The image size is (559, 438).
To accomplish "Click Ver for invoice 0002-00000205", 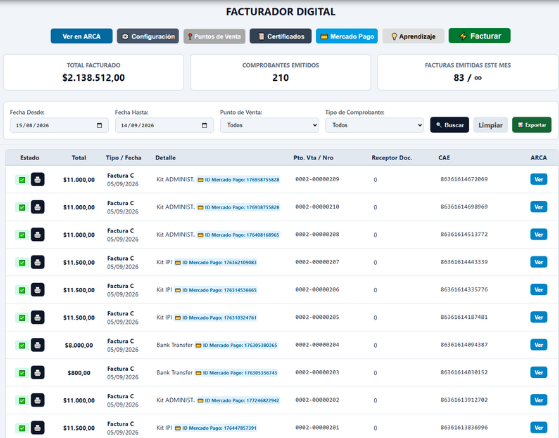I will pos(539,318).
